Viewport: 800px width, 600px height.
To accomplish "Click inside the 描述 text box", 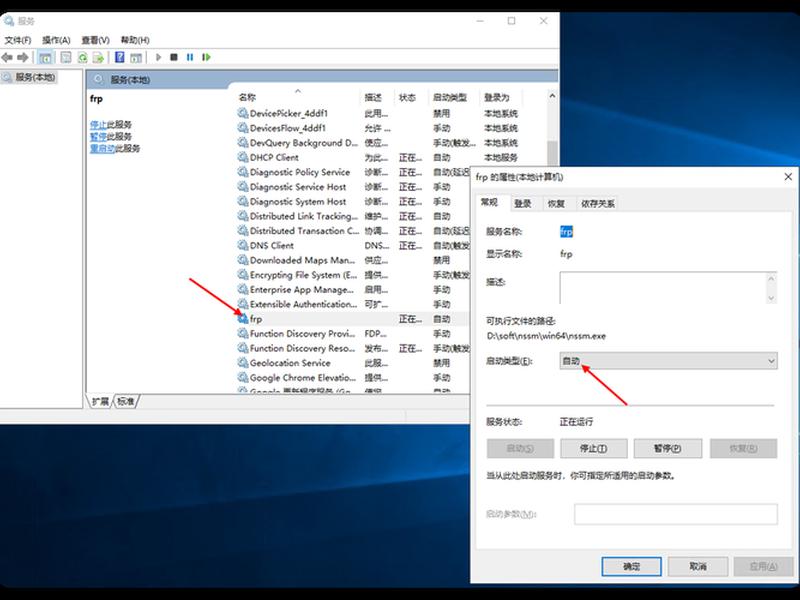I will (x=663, y=288).
